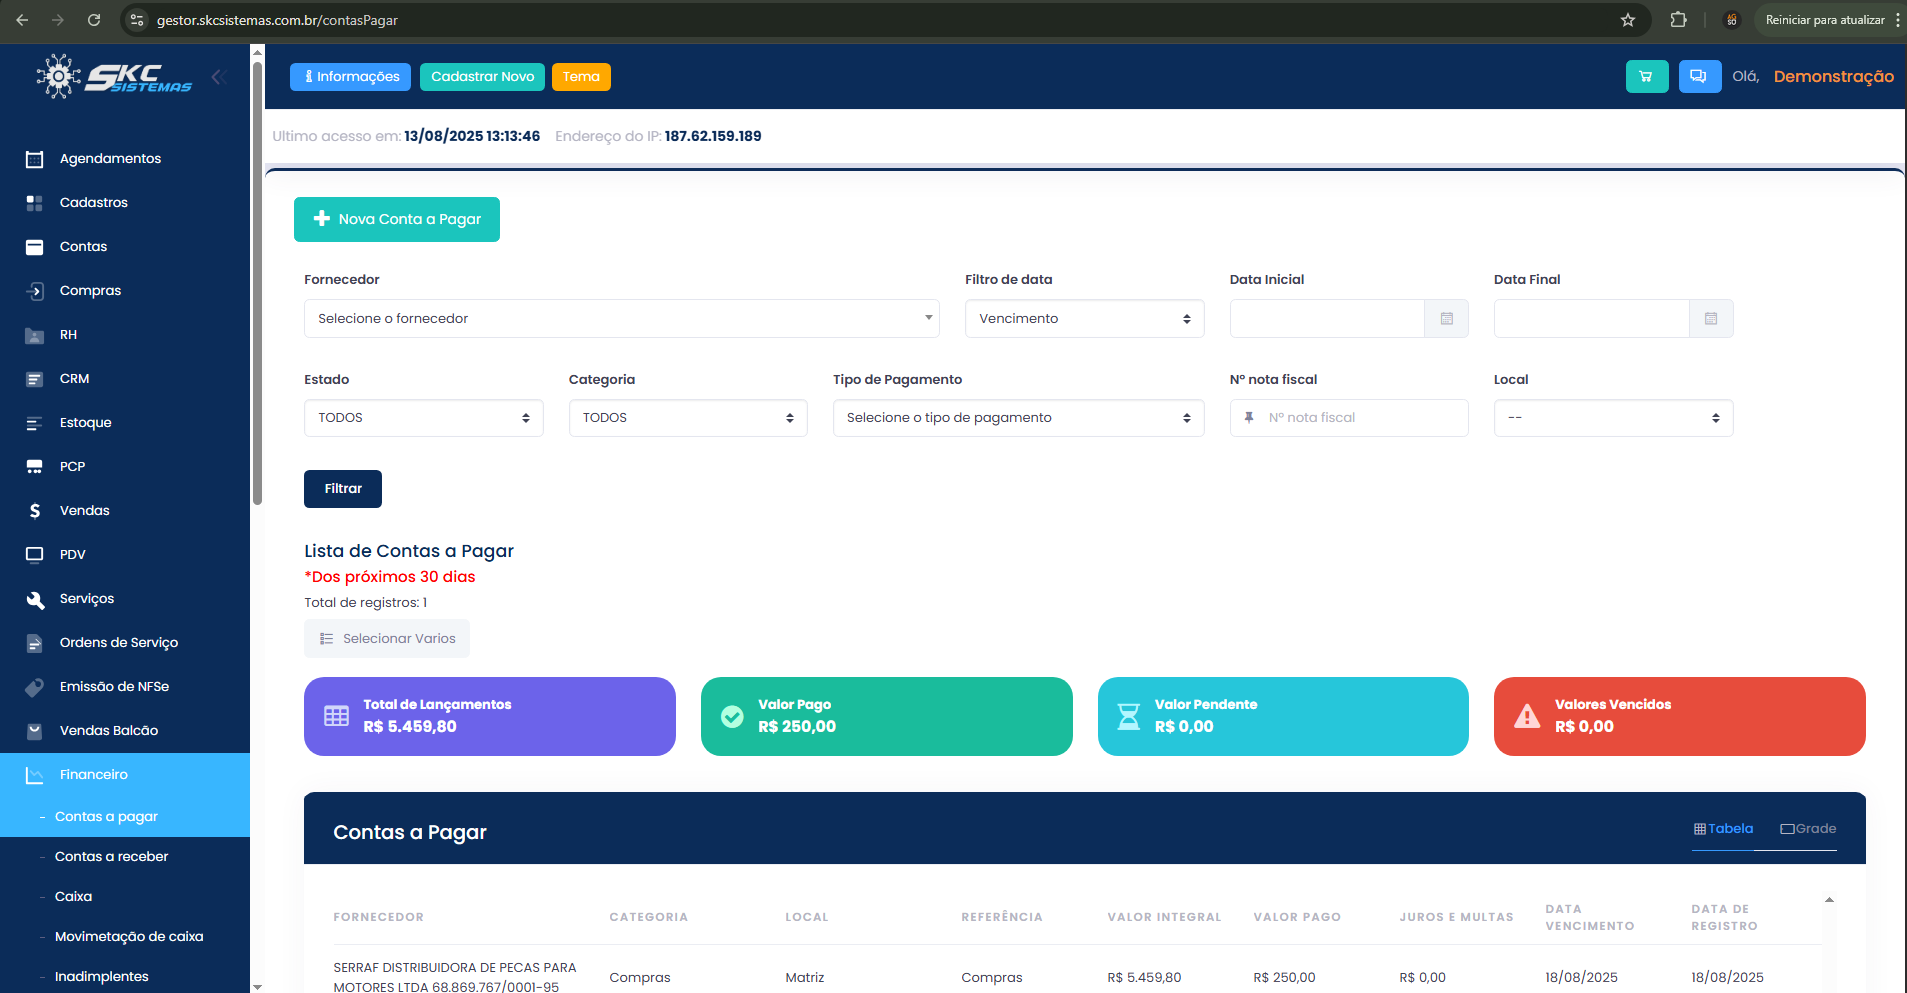
Task: Click the Filtrar button
Action: coord(343,489)
